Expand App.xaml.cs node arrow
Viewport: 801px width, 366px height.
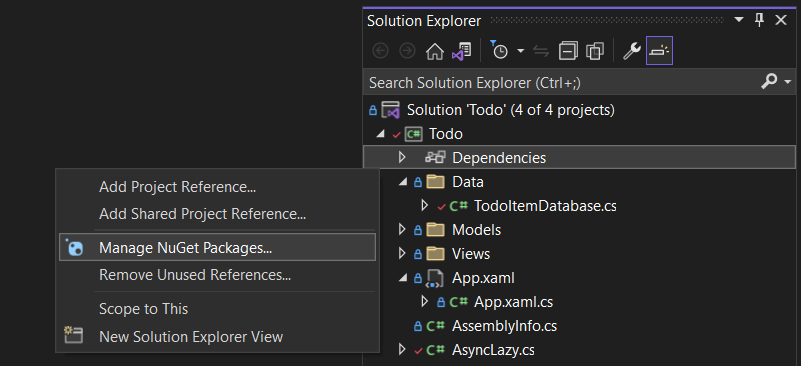tap(424, 302)
